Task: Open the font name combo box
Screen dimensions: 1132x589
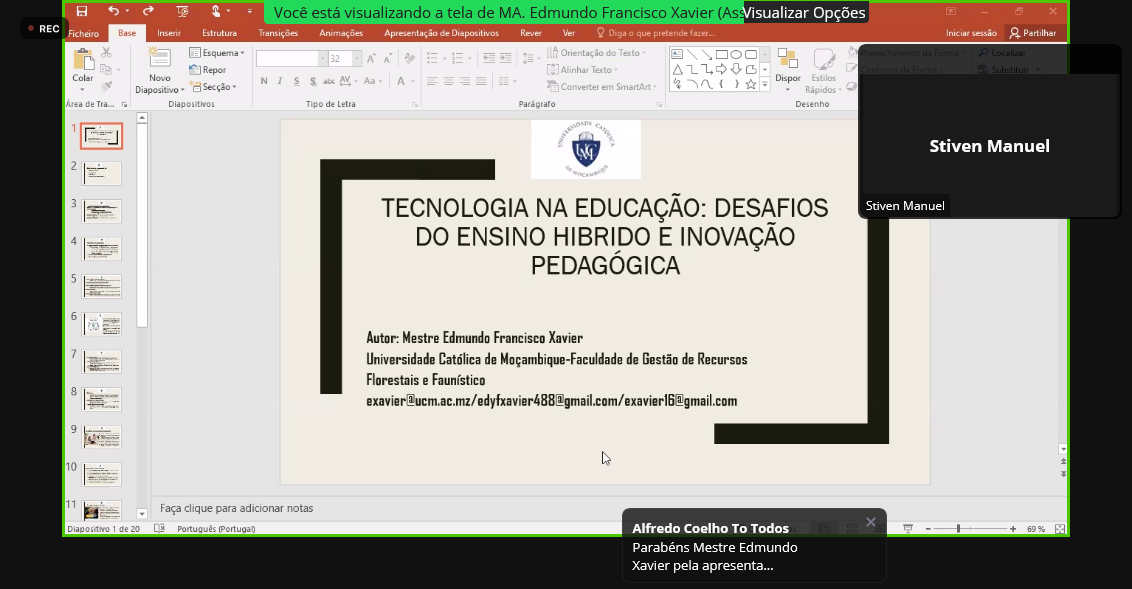Action: (x=292, y=58)
